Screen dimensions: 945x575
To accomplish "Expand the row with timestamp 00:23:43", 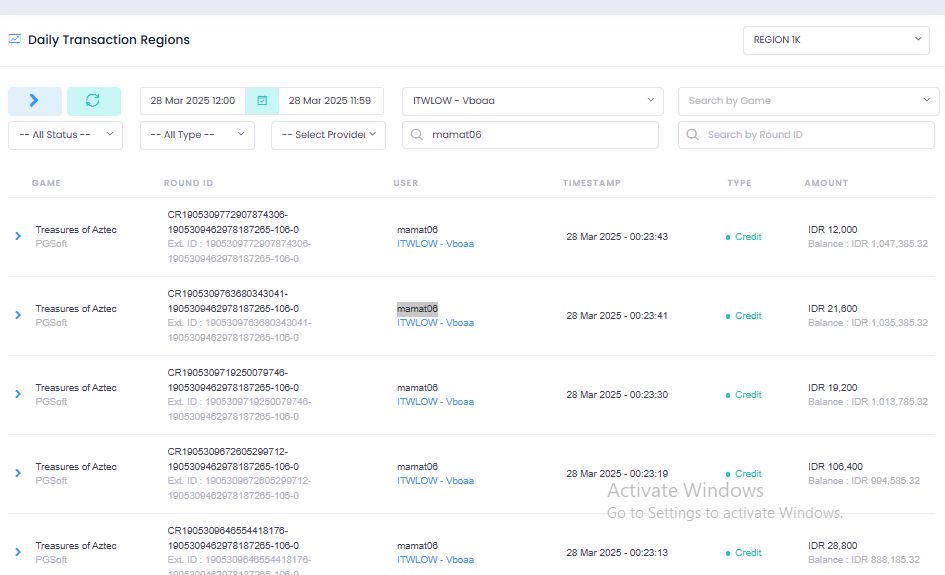I will (18, 236).
